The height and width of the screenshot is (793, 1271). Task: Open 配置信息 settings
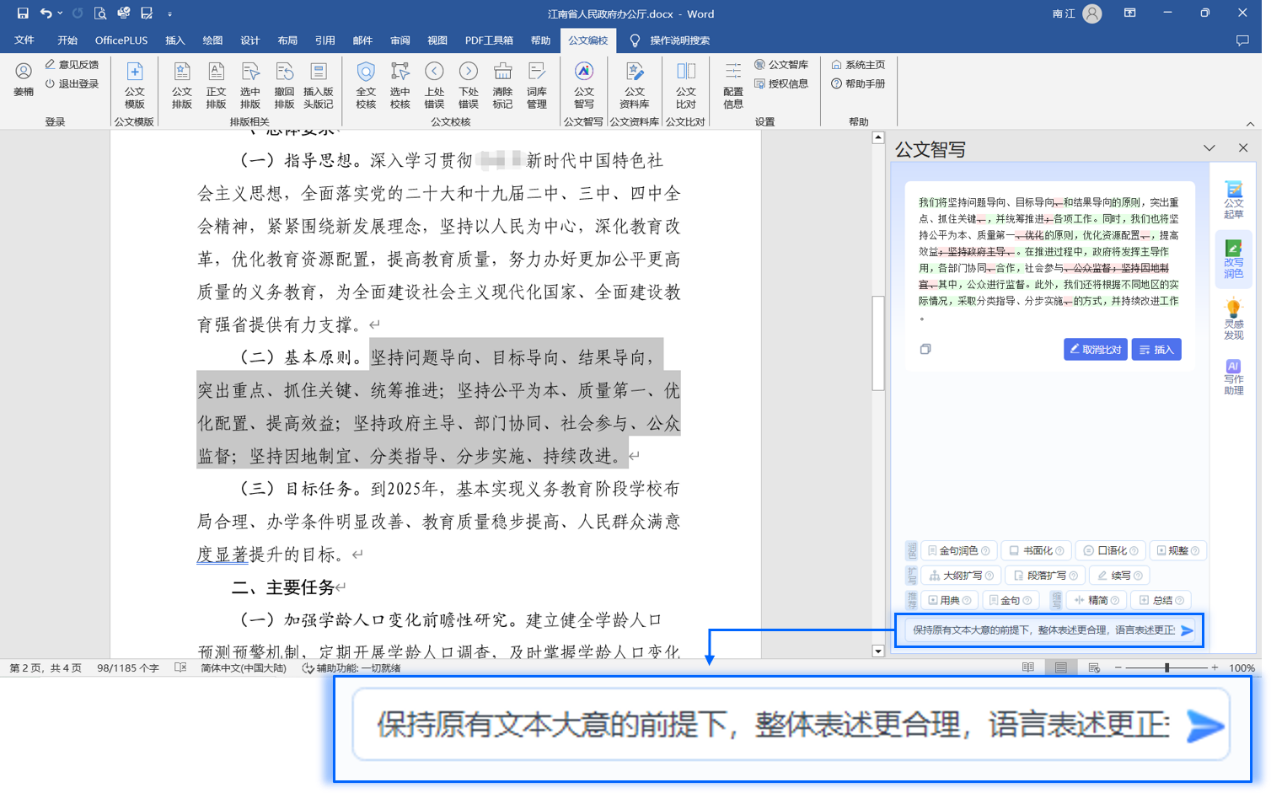point(733,84)
